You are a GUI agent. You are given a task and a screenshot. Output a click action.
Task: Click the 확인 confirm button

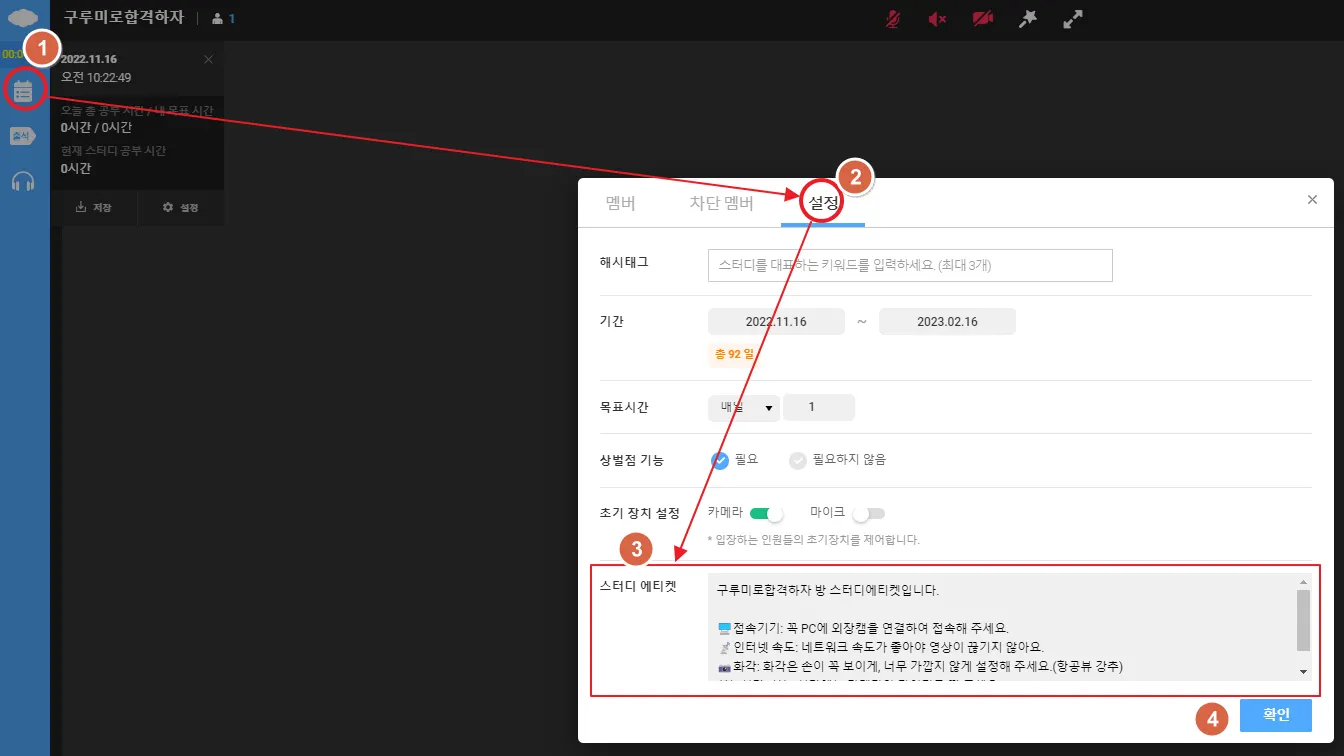pyautogui.click(x=1276, y=715)
